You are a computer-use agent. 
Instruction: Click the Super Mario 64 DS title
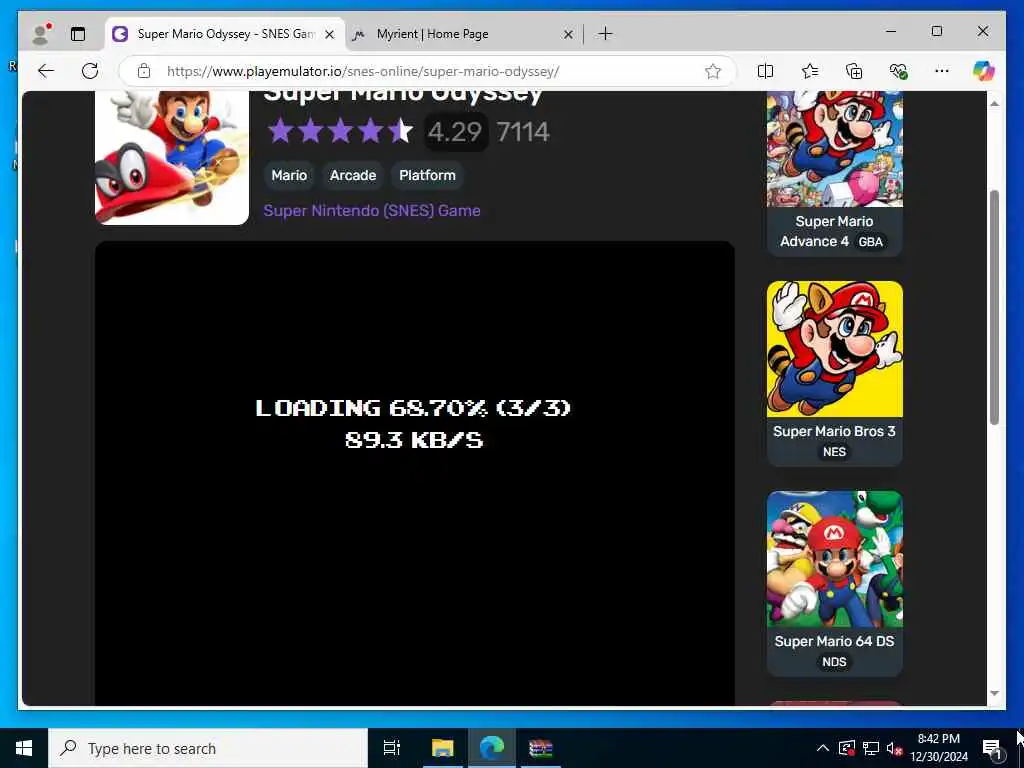pos(834,641)
